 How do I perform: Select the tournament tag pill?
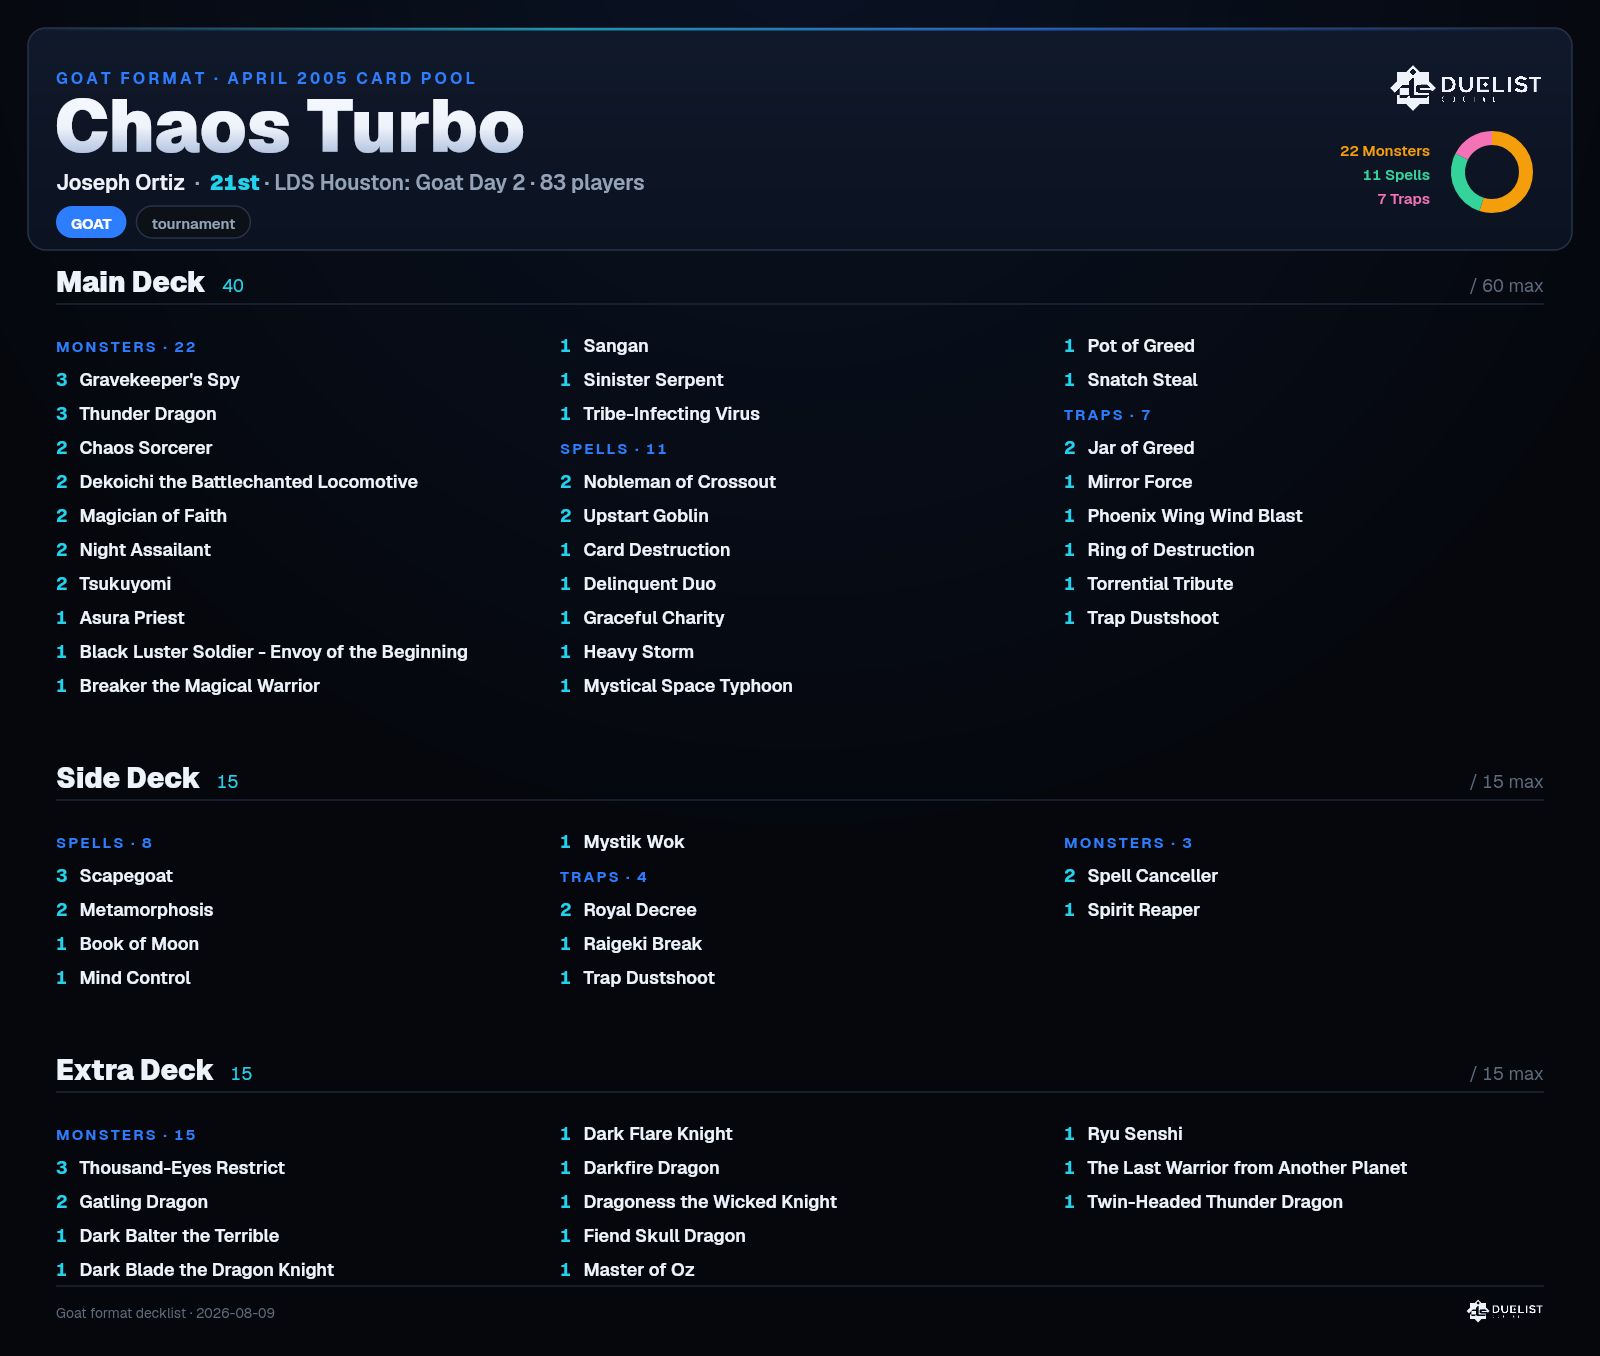click(x=193, y=223)
